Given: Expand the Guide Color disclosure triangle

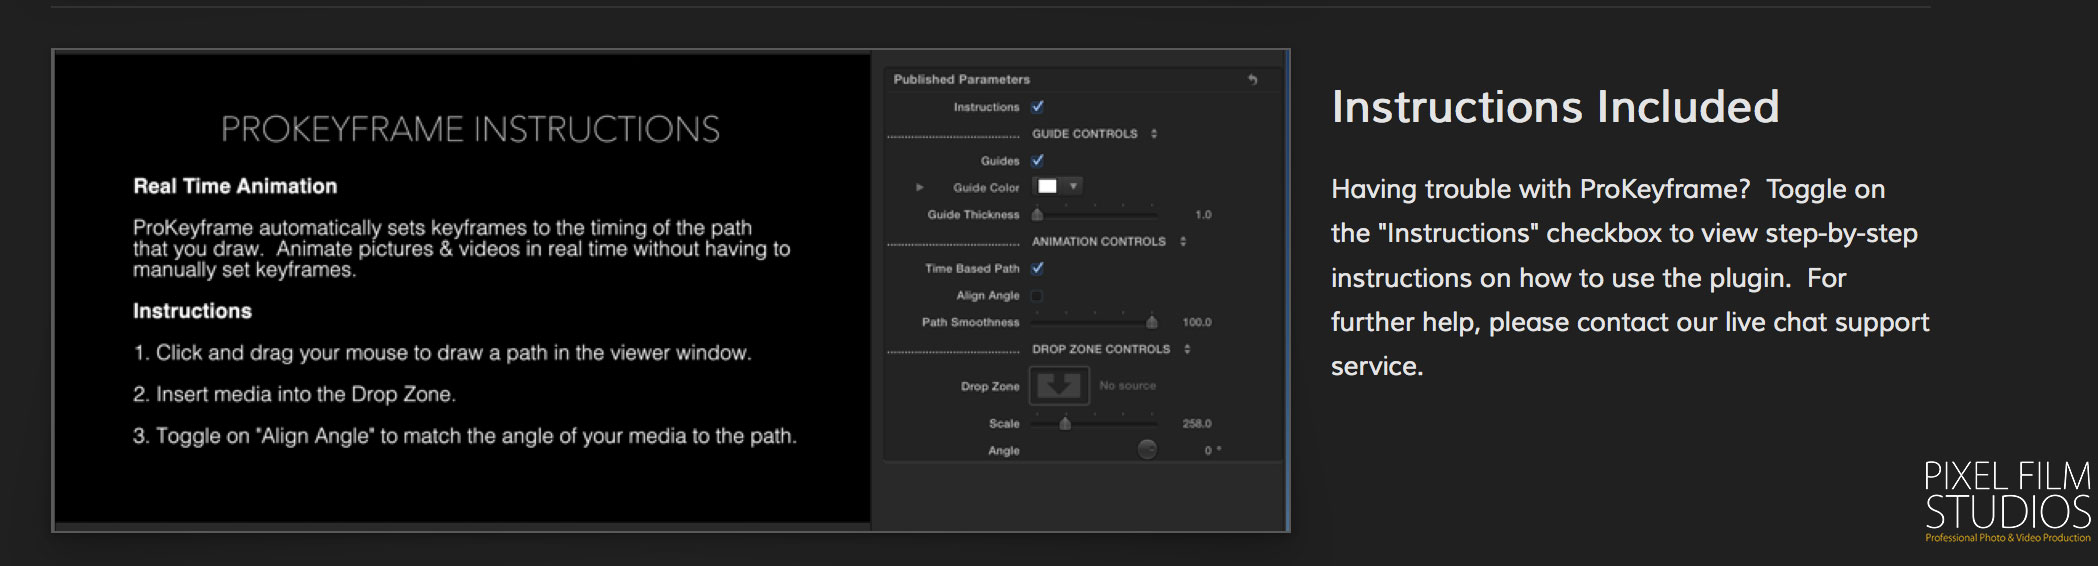Looking at the screenshot, I should [919, 187].
